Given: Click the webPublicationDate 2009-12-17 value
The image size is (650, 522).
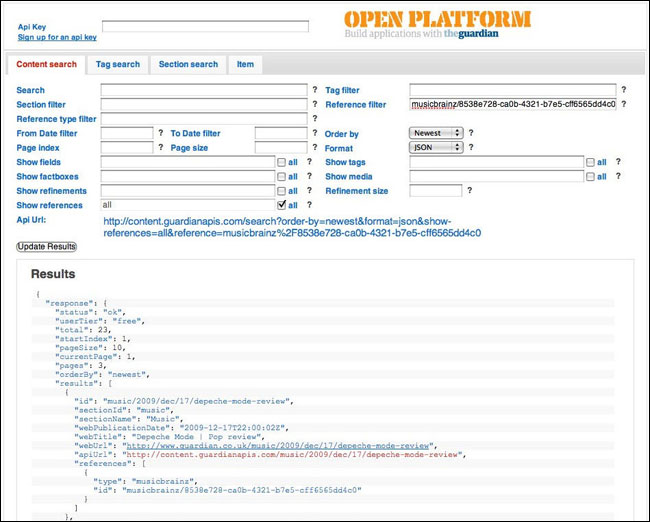Looking at the screenshot, I should (x=233, y=428).
